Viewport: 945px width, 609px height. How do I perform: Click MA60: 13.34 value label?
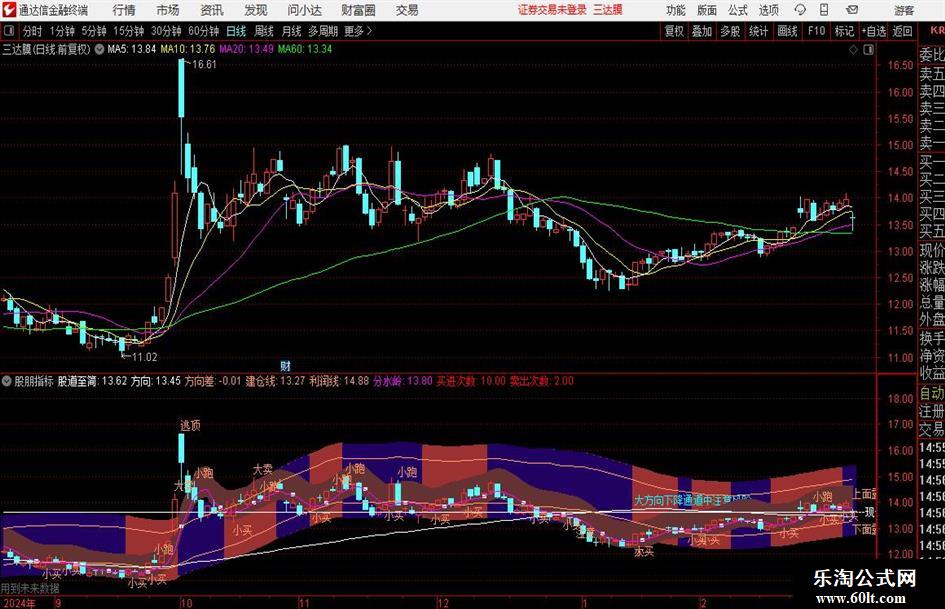305,49
